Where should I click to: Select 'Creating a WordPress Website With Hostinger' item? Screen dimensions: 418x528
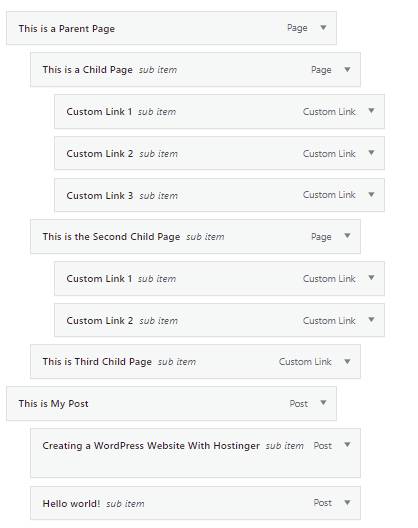(x=195, y=453)
